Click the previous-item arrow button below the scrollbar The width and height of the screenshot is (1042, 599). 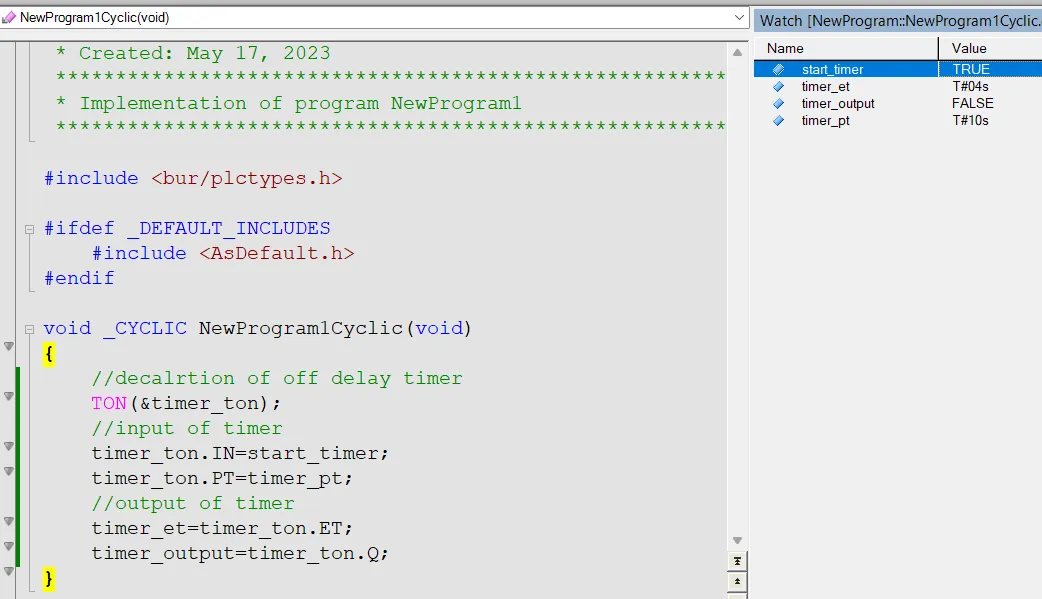737,582
